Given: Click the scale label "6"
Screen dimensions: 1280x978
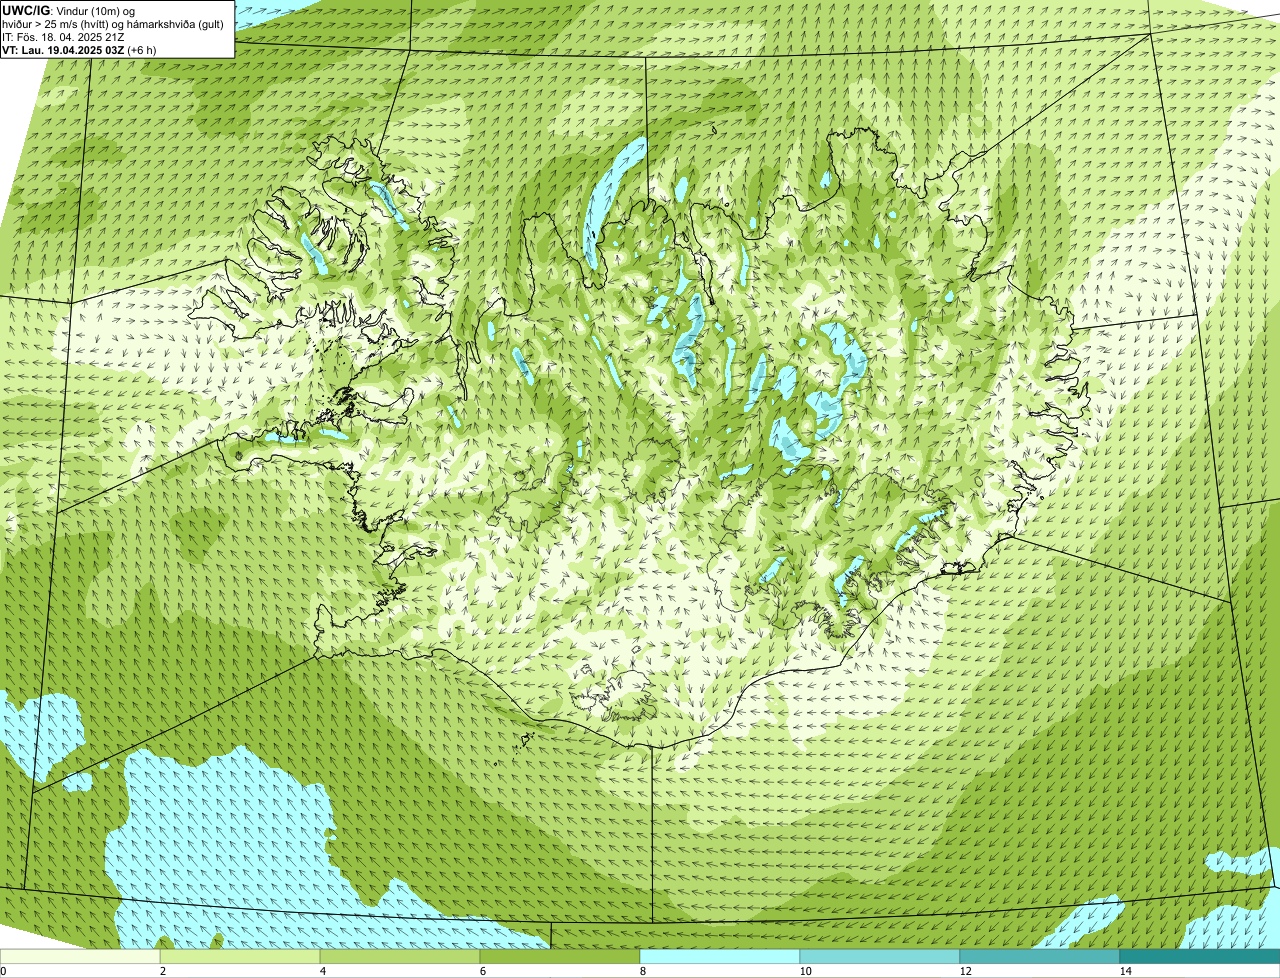Looking at the screenshot, I should pos(482,971).
